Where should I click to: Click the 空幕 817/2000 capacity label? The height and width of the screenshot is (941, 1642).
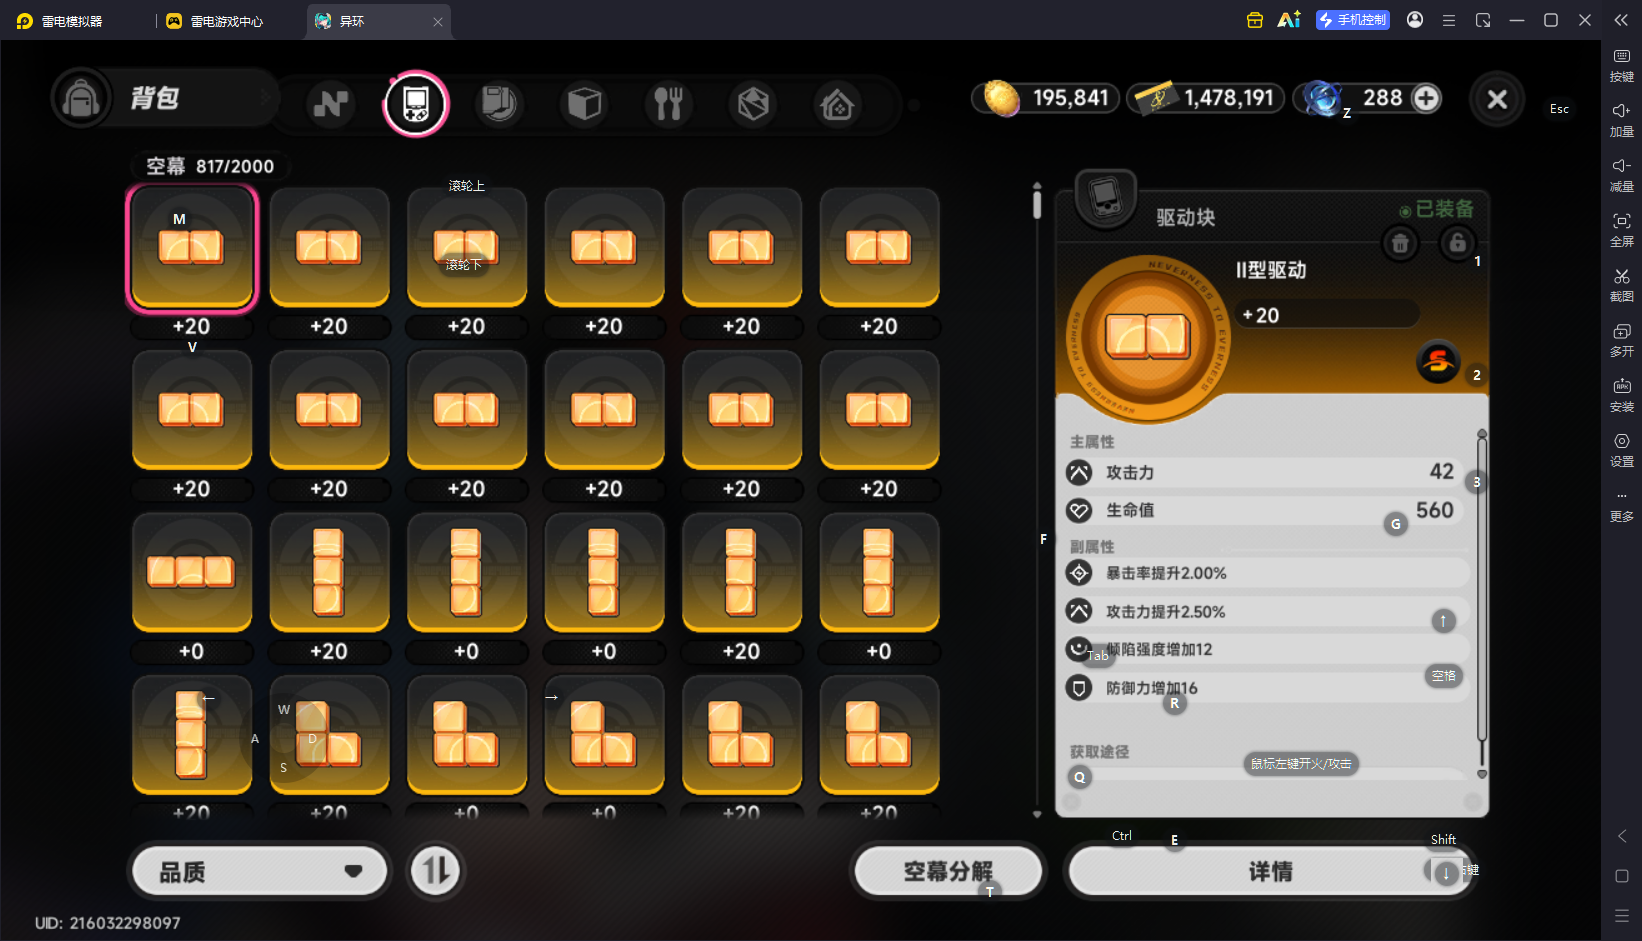210,166
